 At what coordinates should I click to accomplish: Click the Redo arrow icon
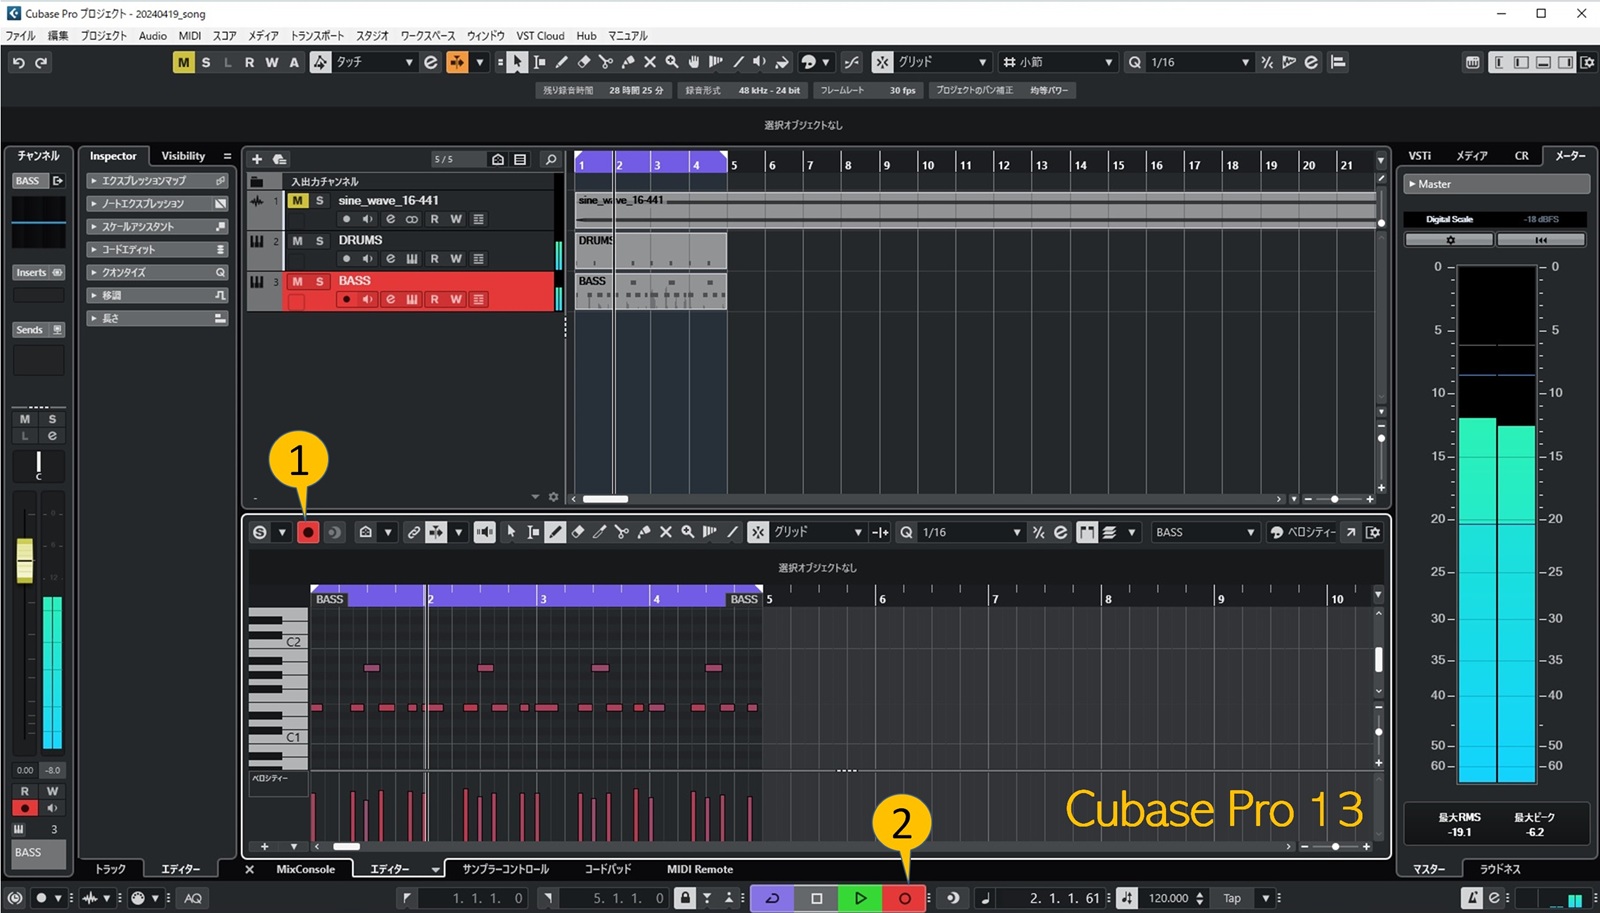41,62
